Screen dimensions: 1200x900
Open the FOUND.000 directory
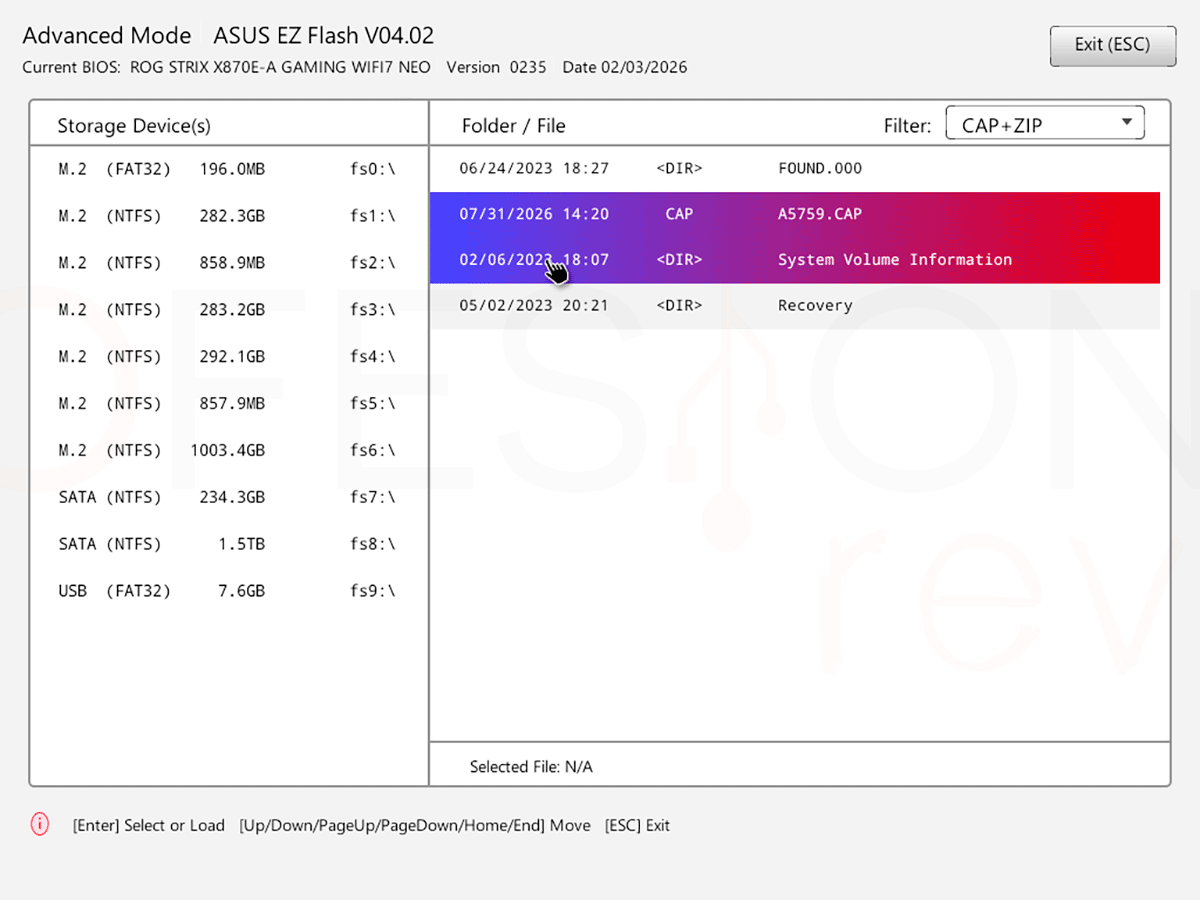click(x=795, y=168)
